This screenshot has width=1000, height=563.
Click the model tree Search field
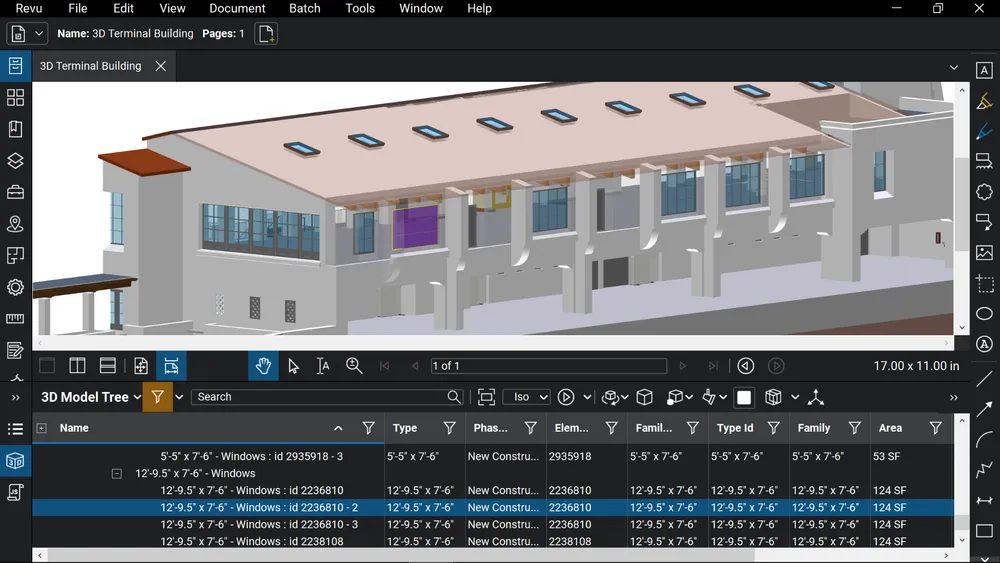tap(318, 397)
